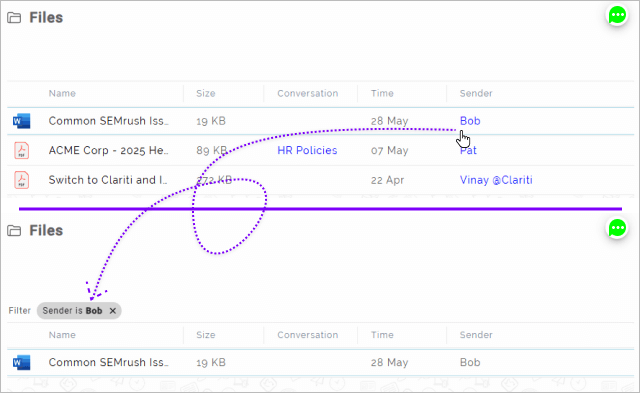The image size is (640, 393).
Task: Open the HR Policies conversation link
Action: click(x=307, y=151)
